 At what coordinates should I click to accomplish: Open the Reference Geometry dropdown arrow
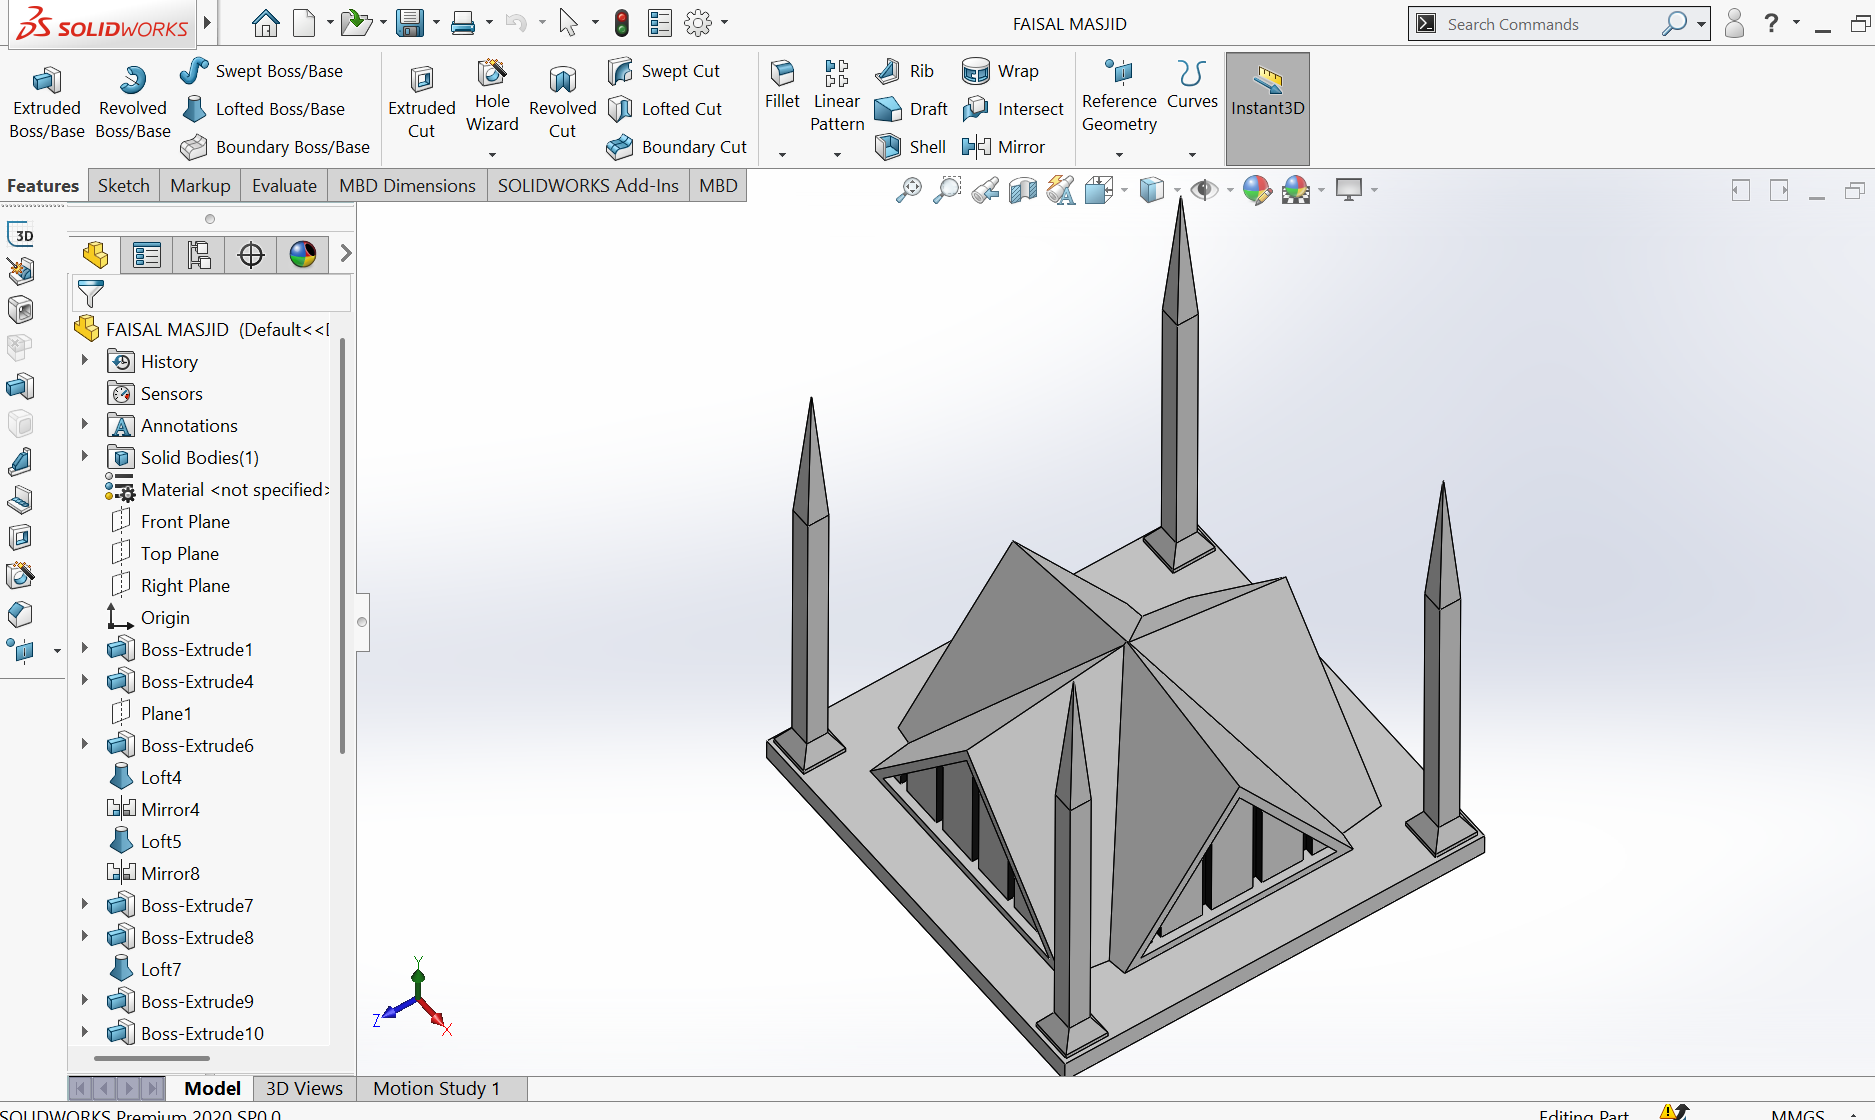[x=1119, y=154]
